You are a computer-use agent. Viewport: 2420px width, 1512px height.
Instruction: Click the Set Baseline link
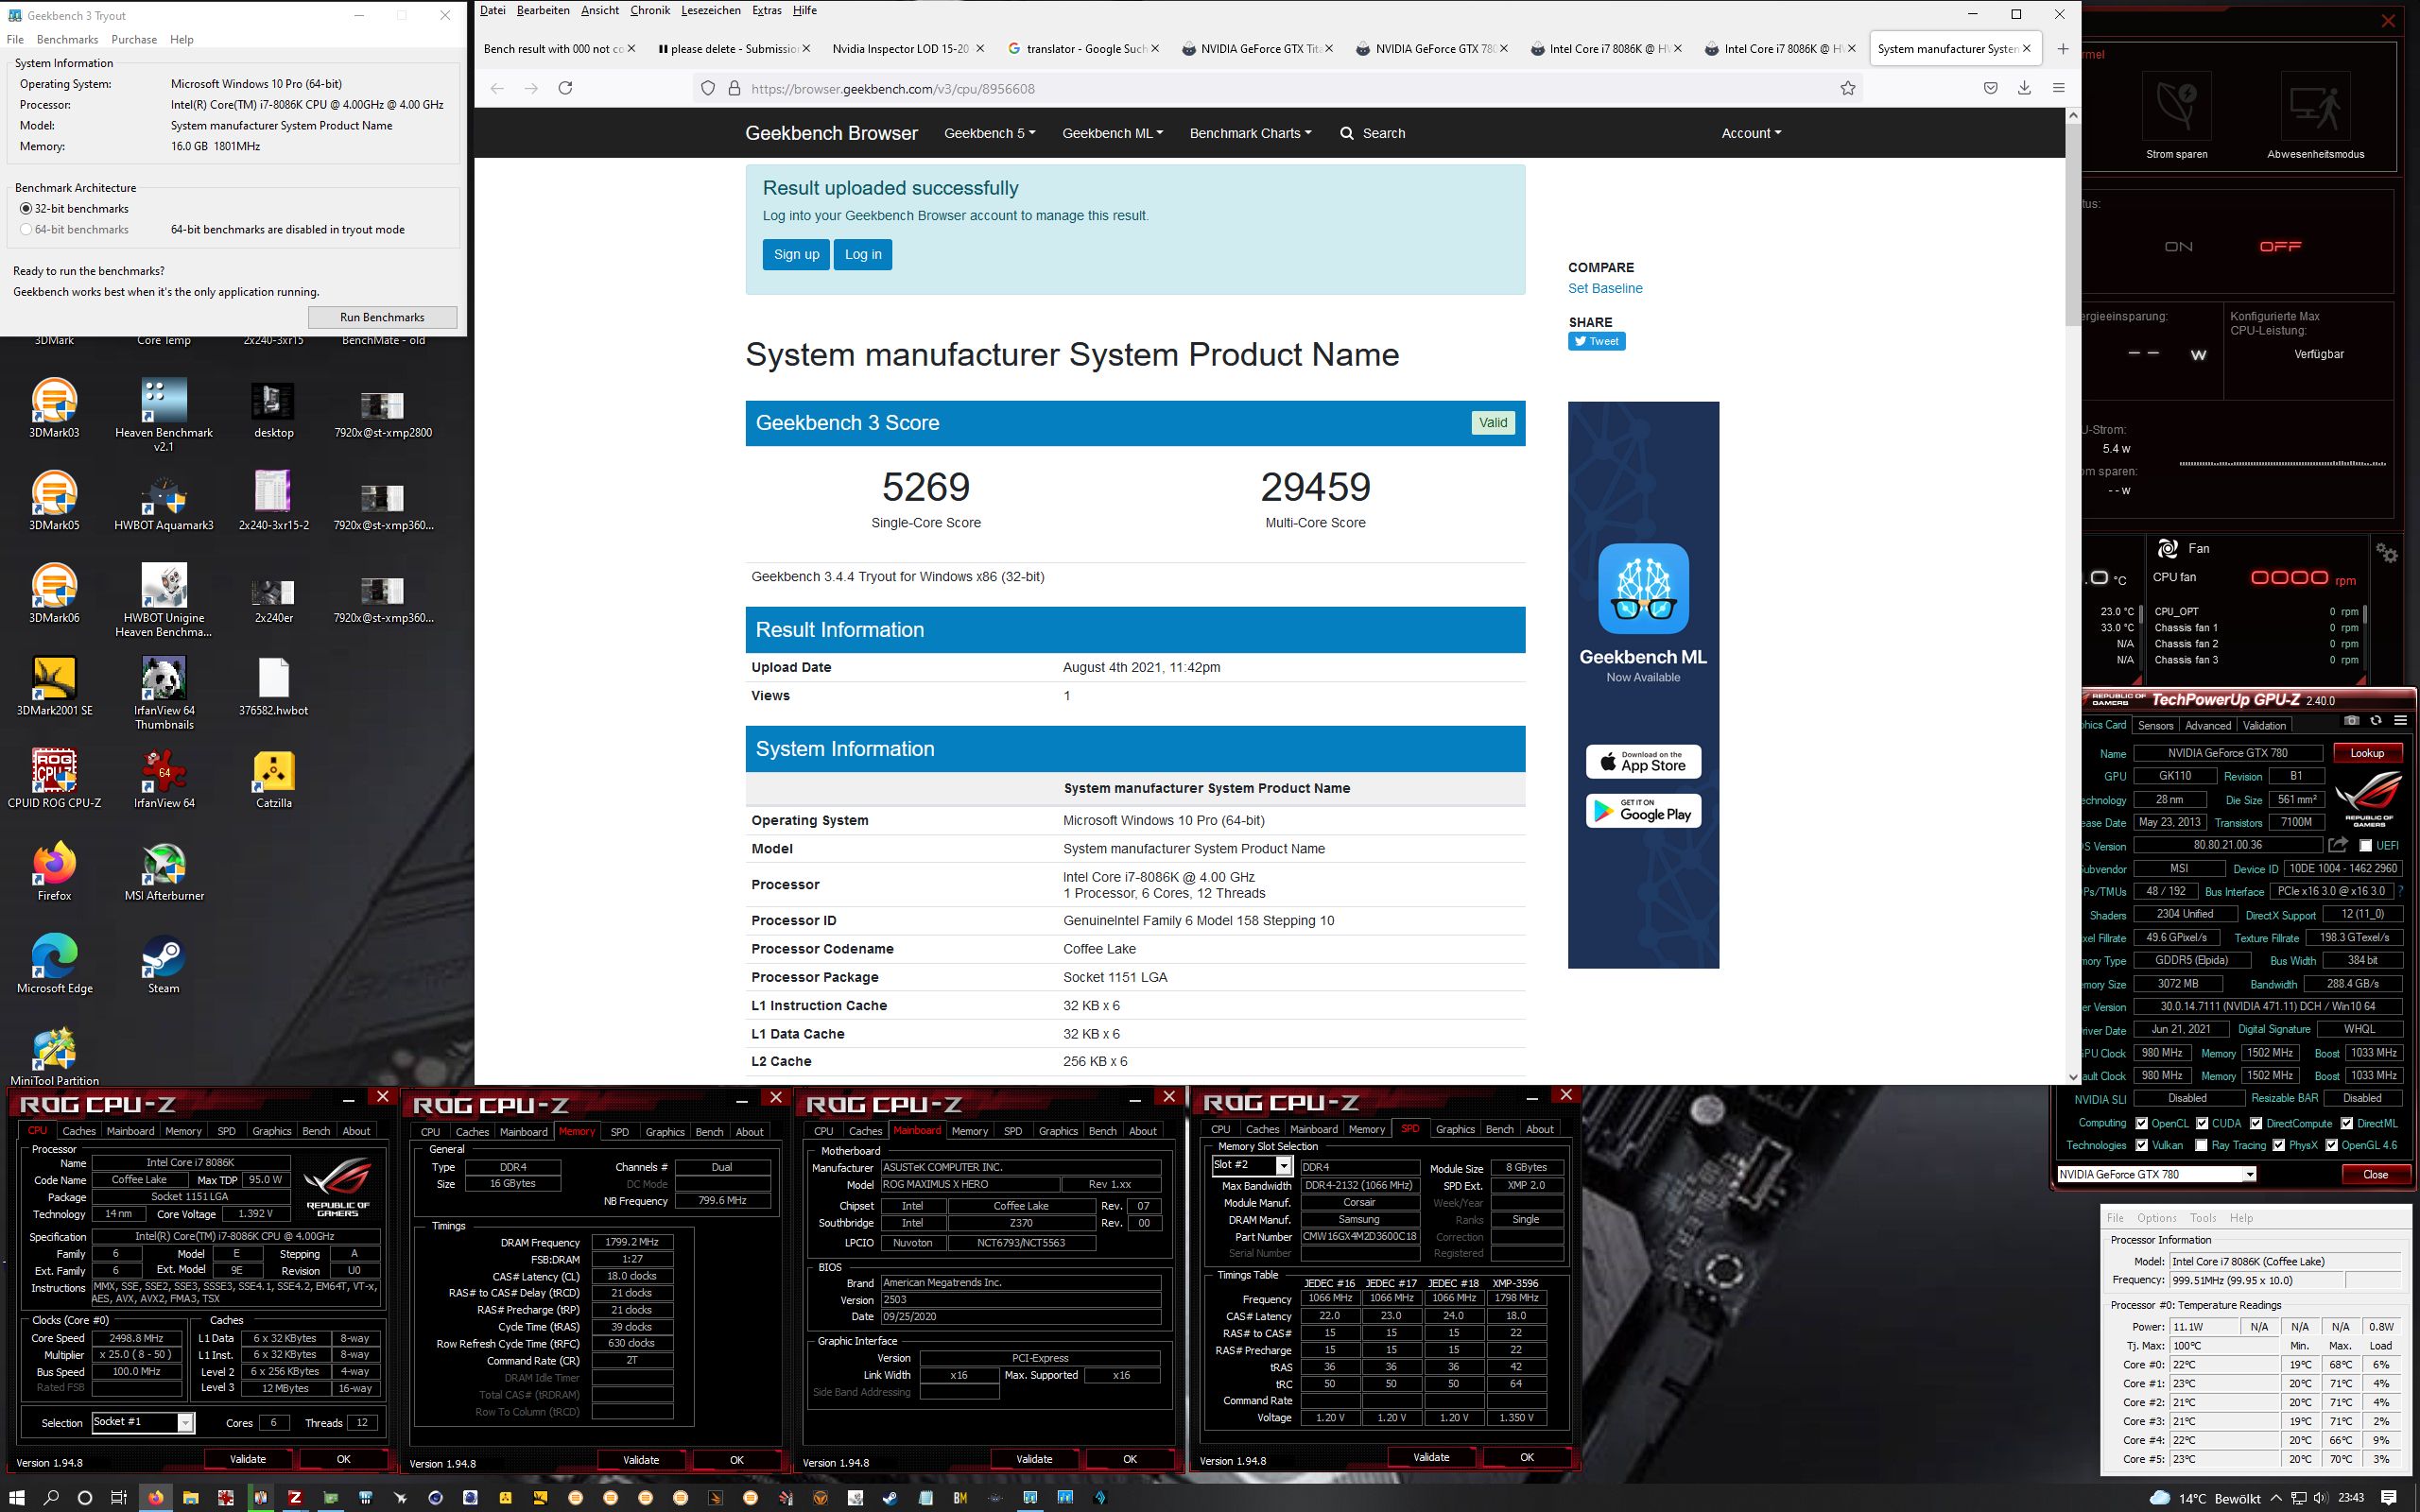(1605, 288)
